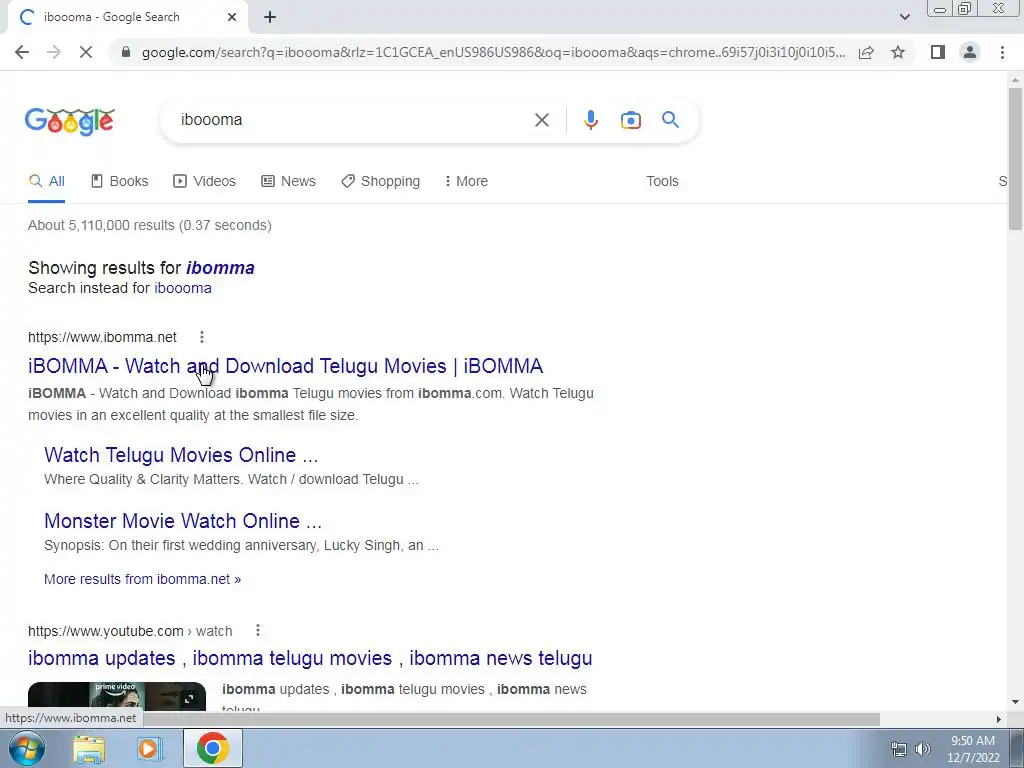
Task: Switch to the Books tab
Action: [x=120, y=182]
